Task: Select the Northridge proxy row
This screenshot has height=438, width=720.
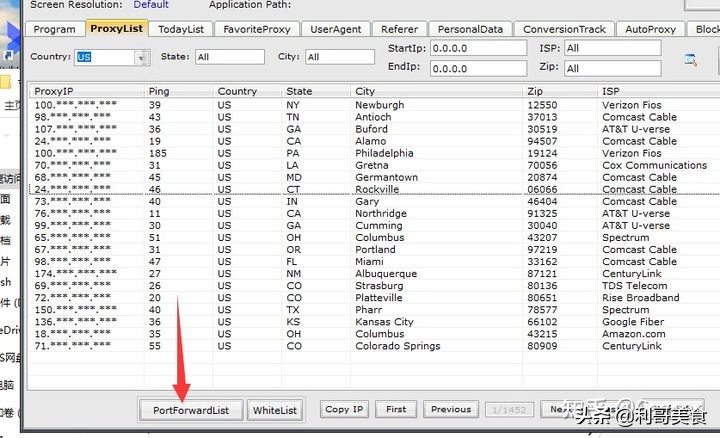Action: pos(374,213)
